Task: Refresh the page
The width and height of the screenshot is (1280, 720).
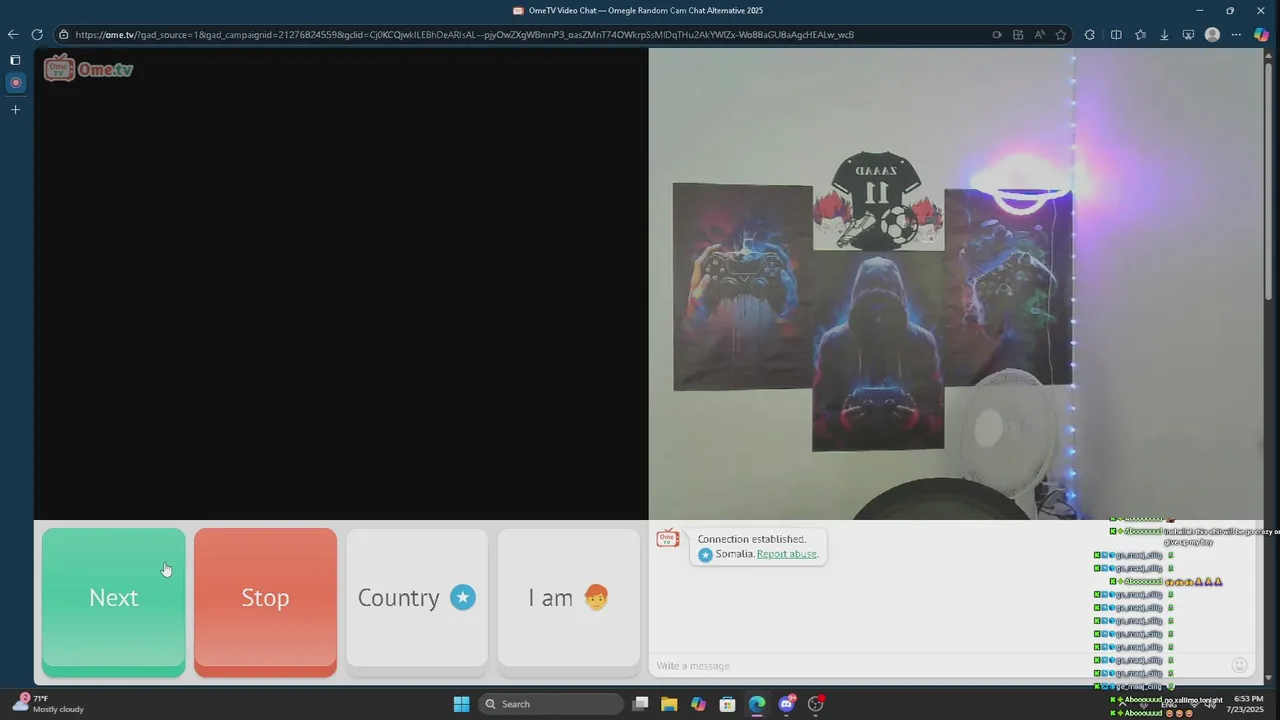Action: point(37,34)
